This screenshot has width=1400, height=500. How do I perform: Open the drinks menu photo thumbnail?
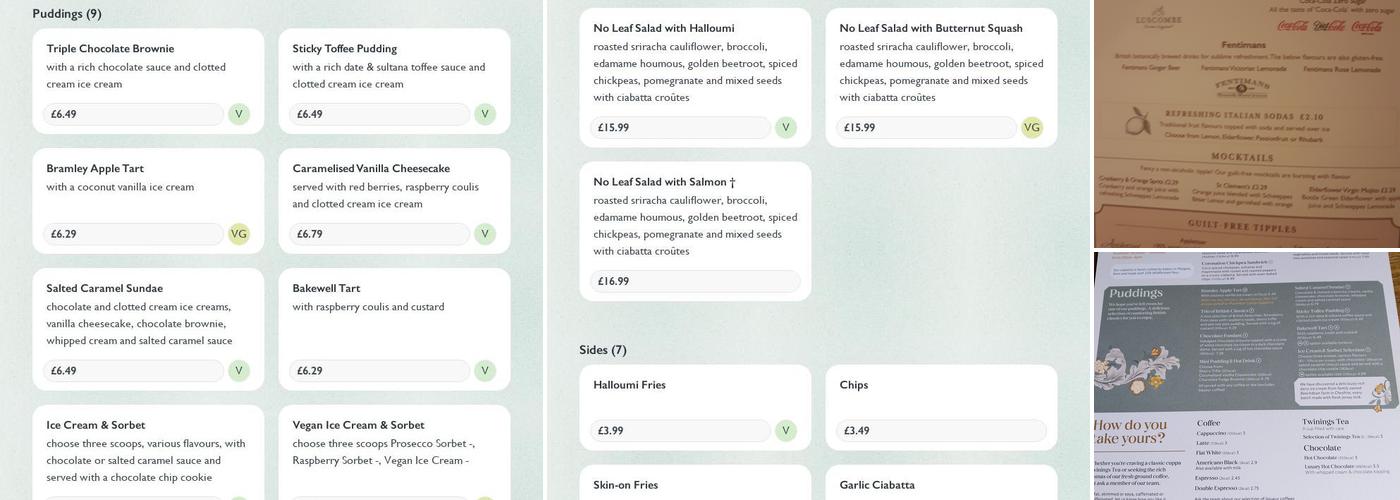pyautogui.click(x=1246, y=123)
